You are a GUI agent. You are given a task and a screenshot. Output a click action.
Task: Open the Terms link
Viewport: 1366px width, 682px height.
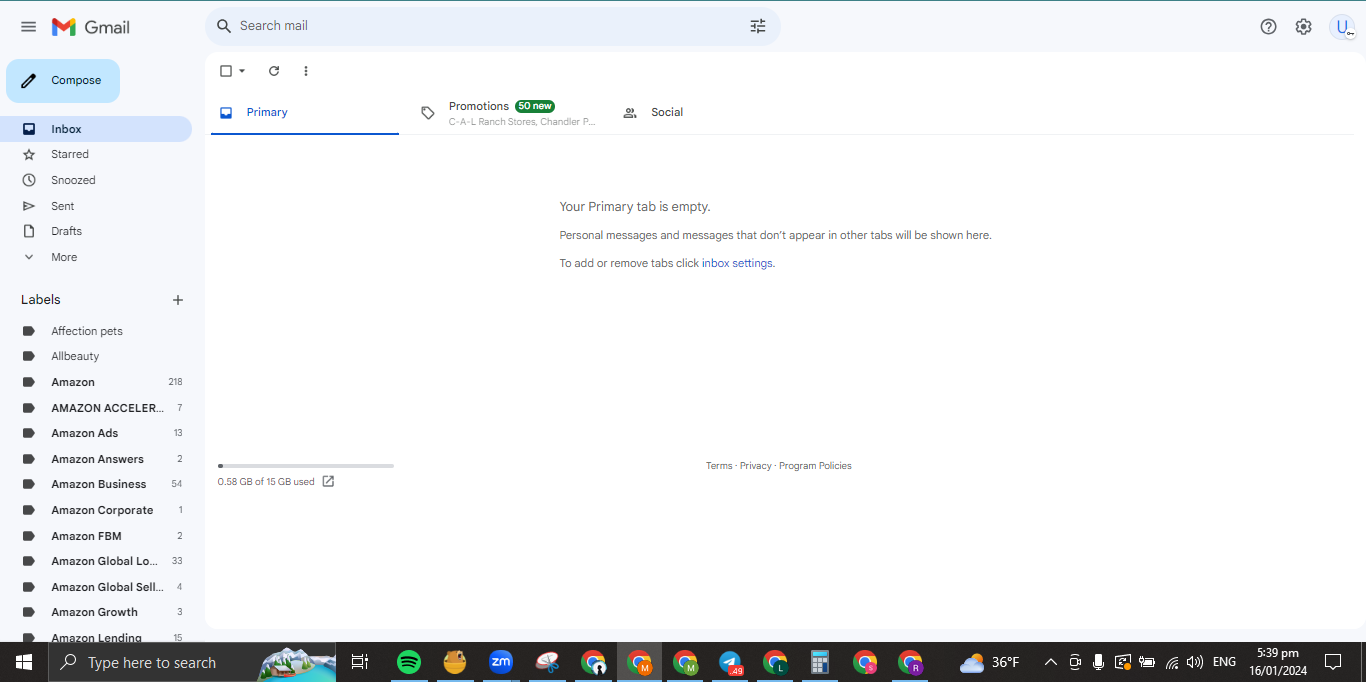pos(719,466)
